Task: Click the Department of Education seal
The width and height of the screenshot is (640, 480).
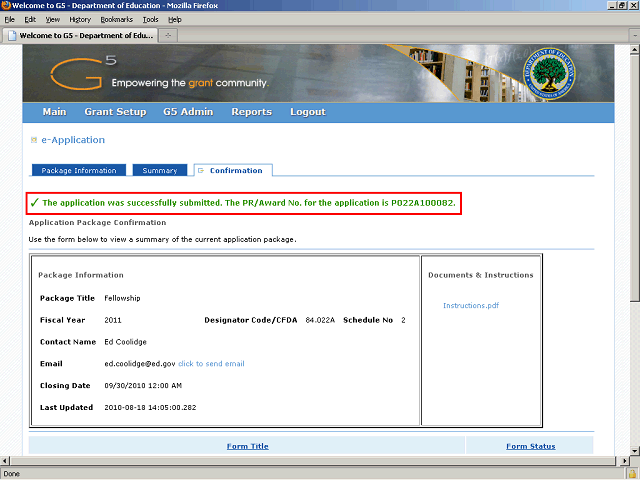Action: 549,73
